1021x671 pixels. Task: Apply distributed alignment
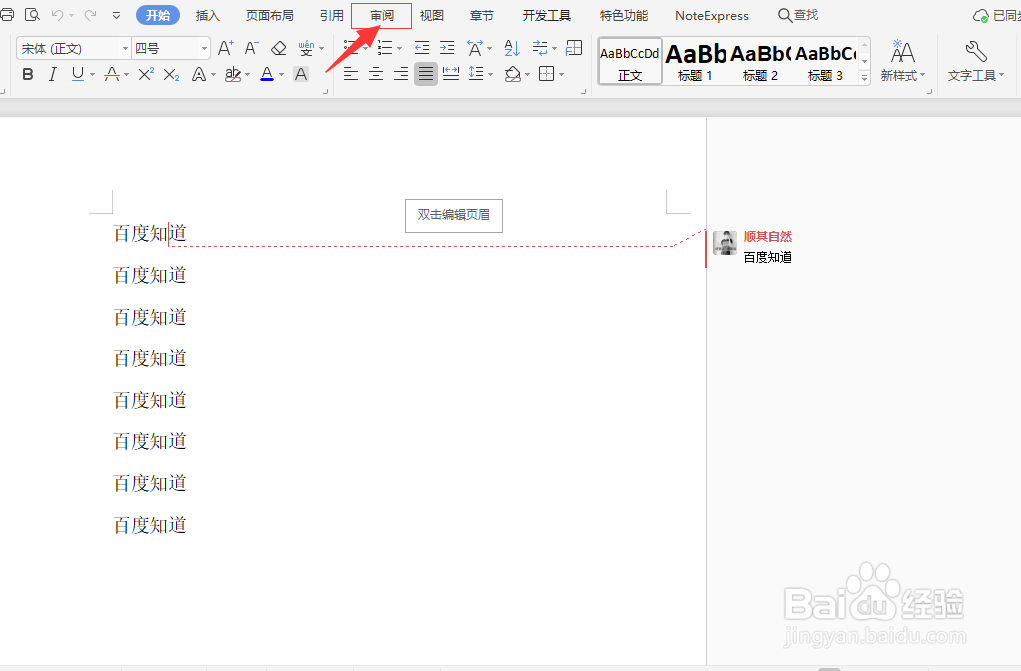[x=451, y=74]
